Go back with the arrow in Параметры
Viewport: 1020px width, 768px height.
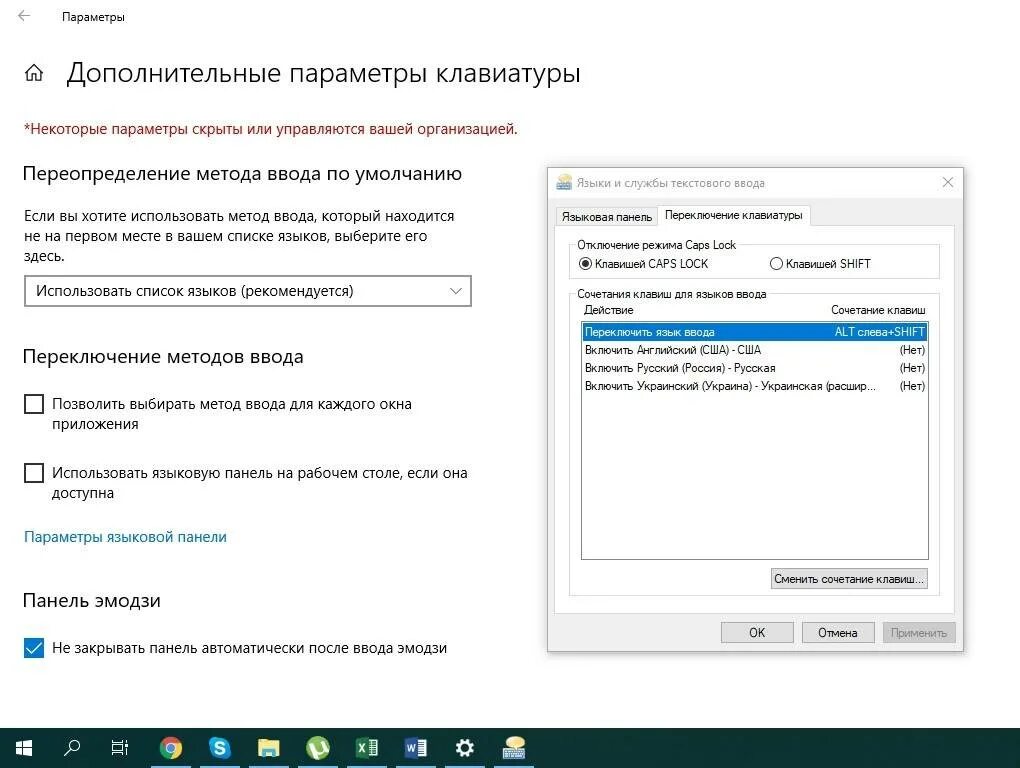coord(24,16)
